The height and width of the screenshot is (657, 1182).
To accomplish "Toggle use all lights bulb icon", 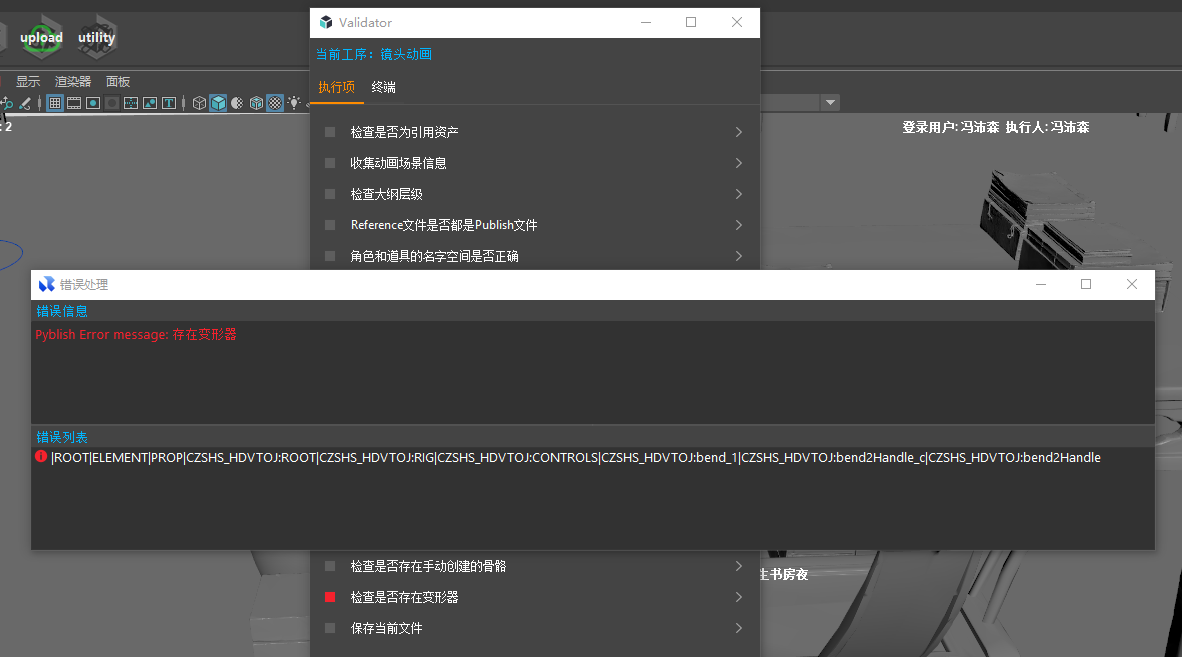I will click(x=294, y=103).
